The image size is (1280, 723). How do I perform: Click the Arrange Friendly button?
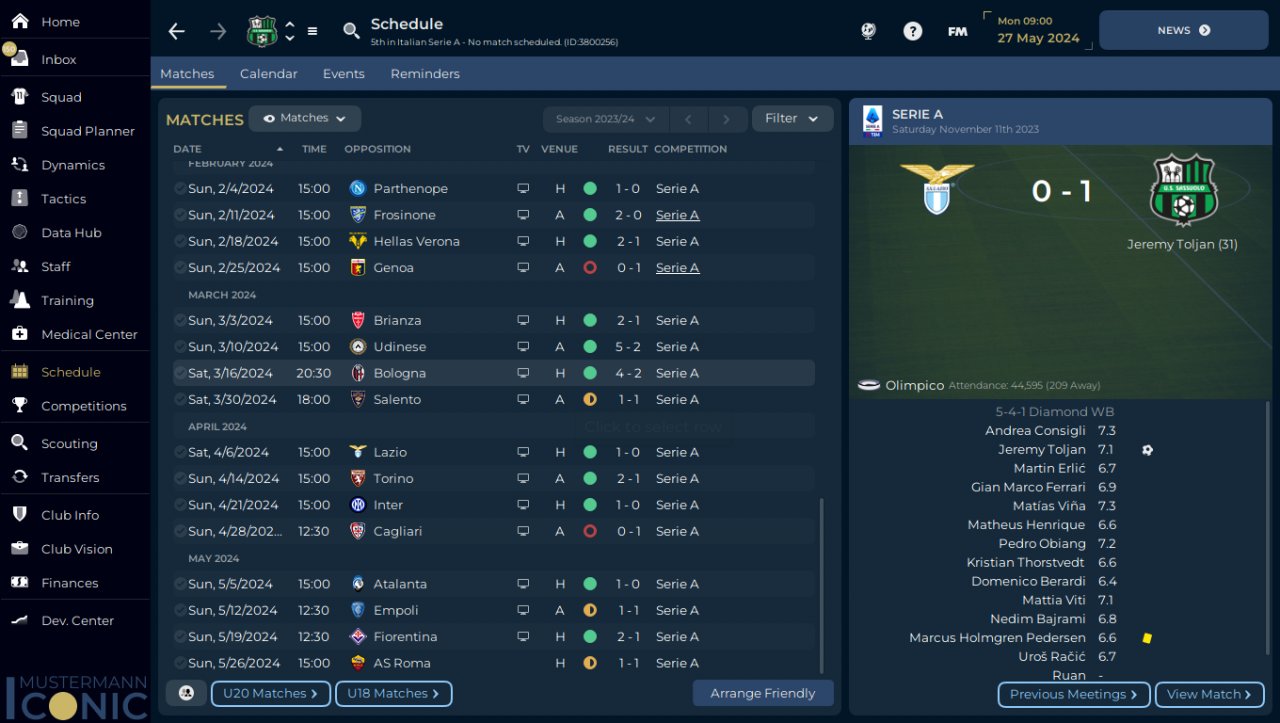tap(763, 693)
